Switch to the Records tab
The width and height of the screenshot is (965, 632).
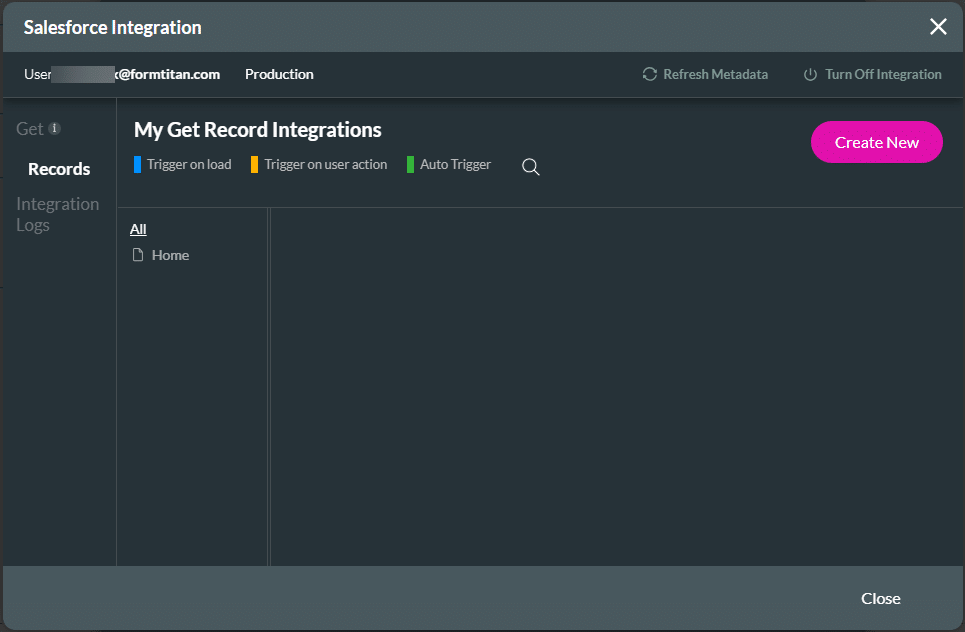coord(58,168)
